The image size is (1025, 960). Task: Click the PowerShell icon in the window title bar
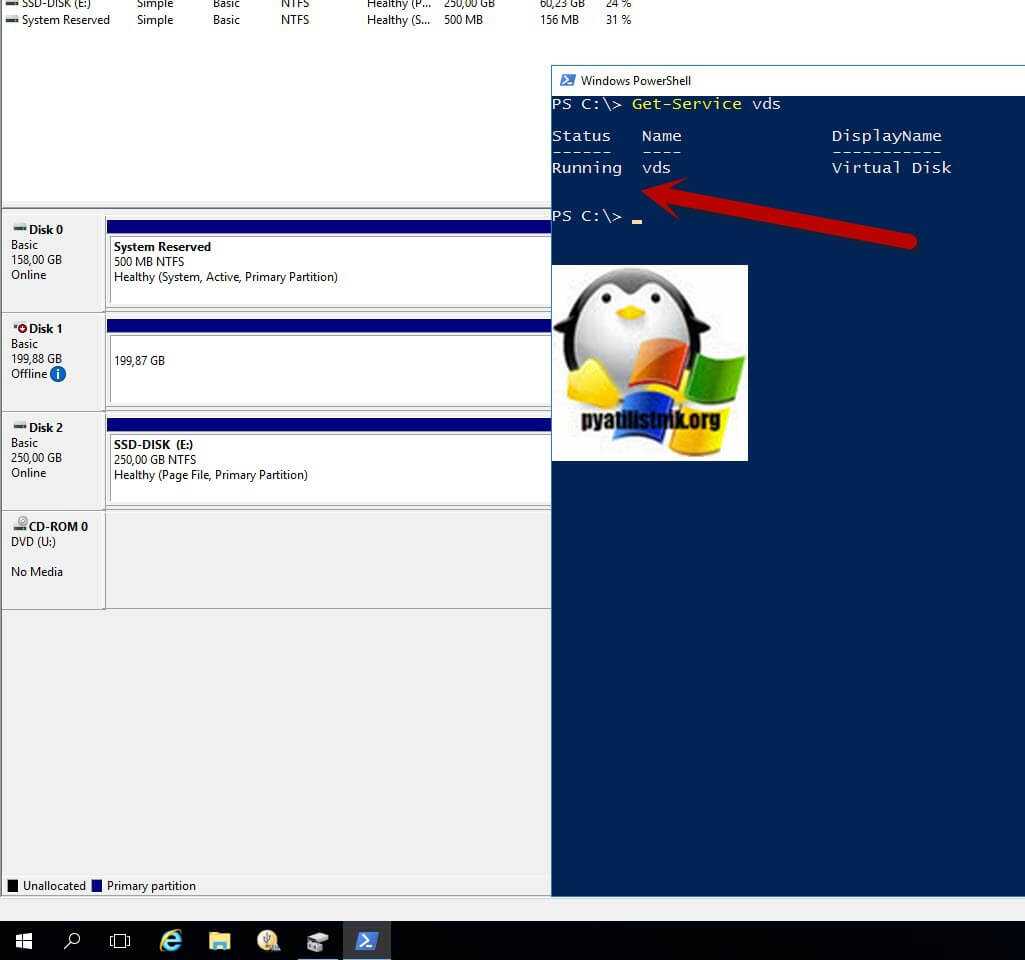pyautogui.click(x=568, y=80)
